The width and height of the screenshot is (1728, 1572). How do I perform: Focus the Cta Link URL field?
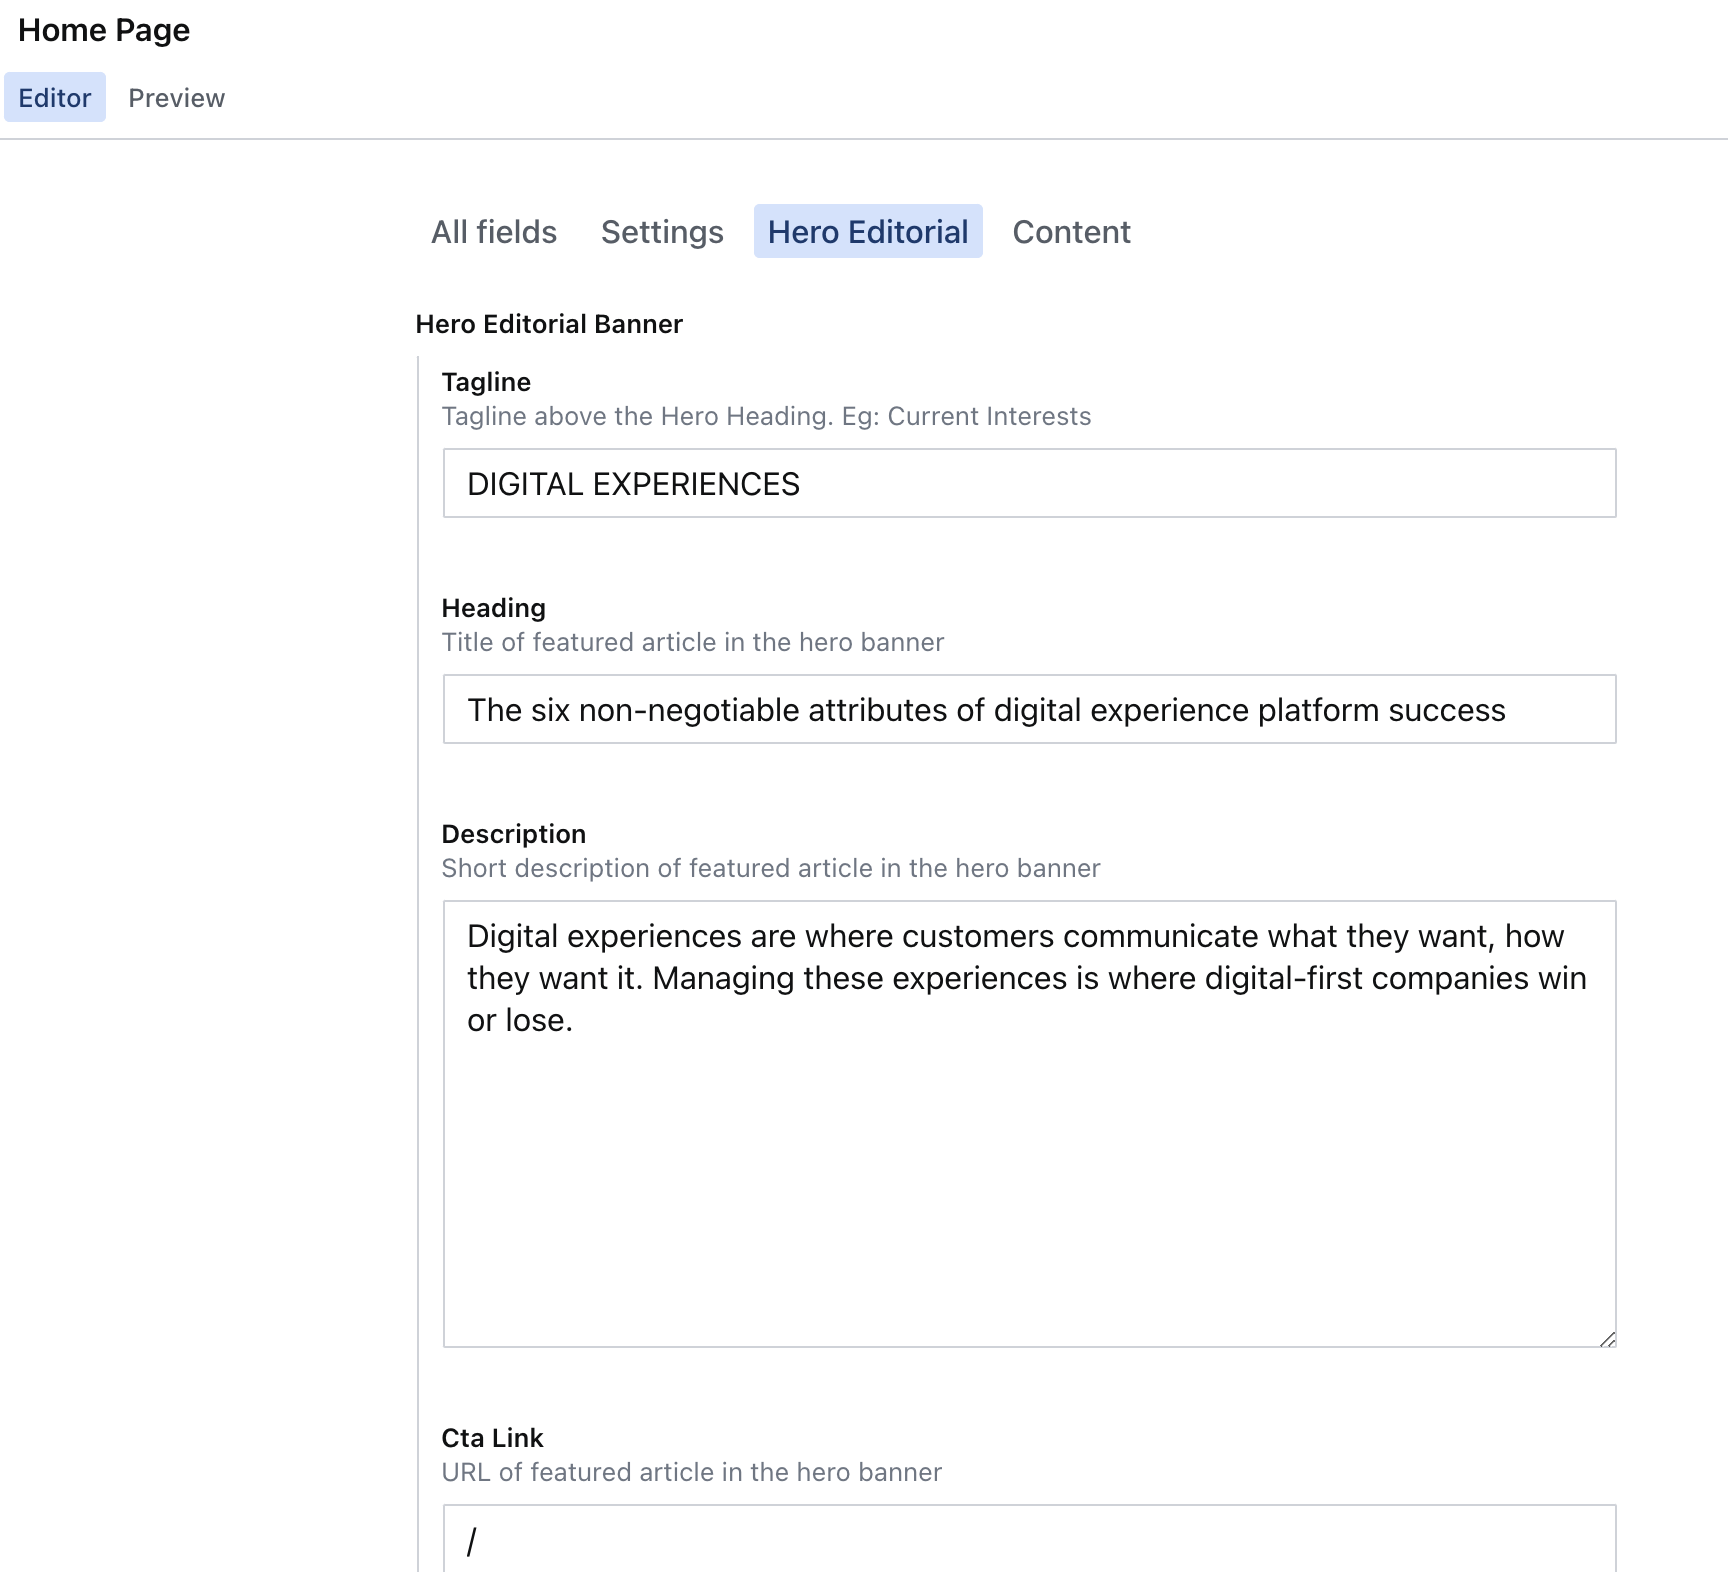tap(1029, 1540)
